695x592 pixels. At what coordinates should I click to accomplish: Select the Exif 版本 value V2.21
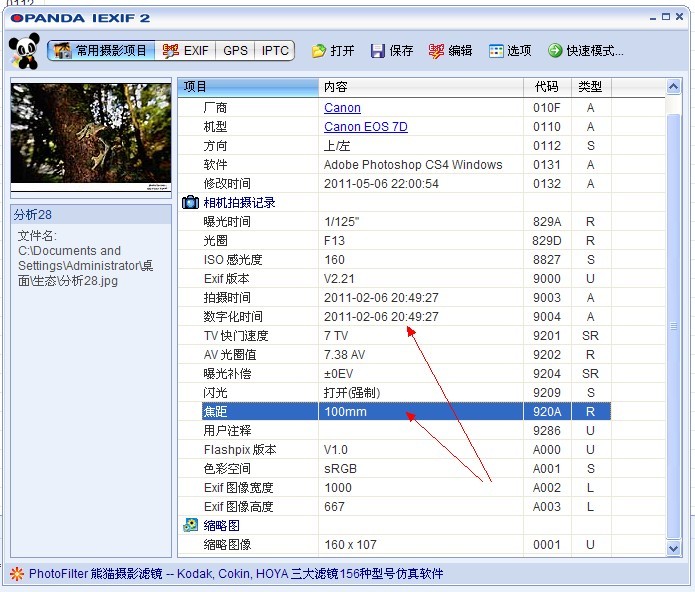339,279
